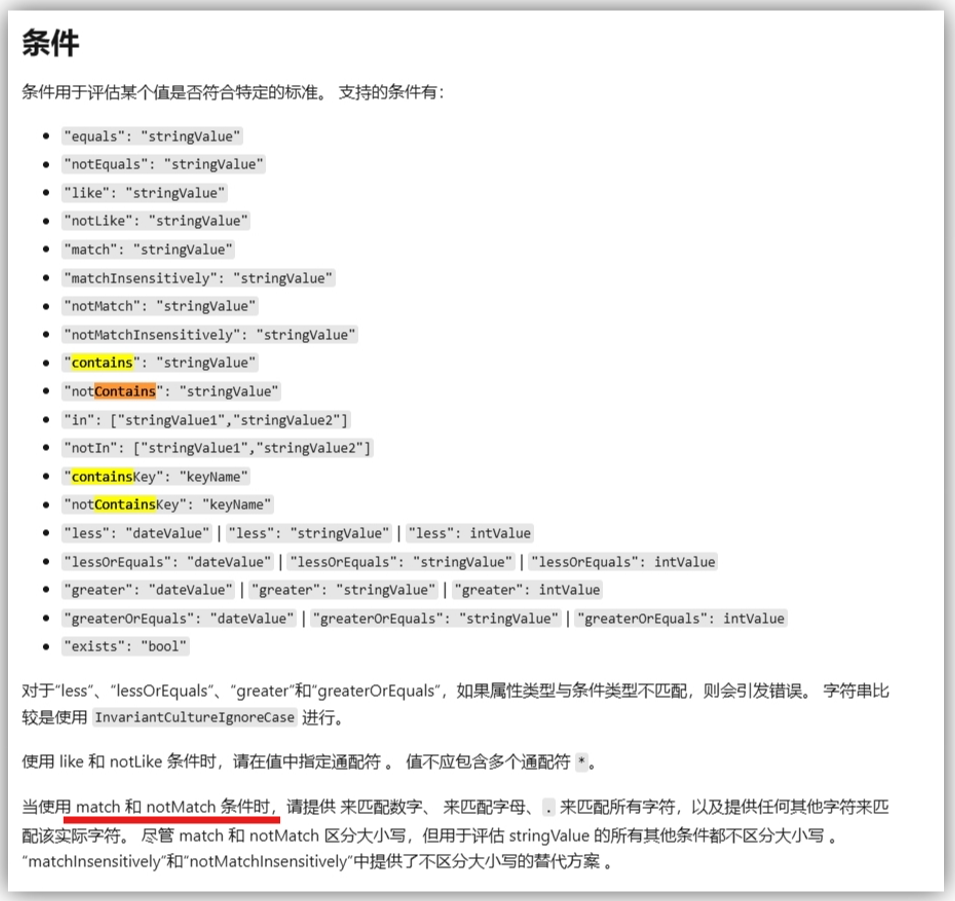Click the "equals": "stringValue" code item
955x901 pixels.
(152, 136)
